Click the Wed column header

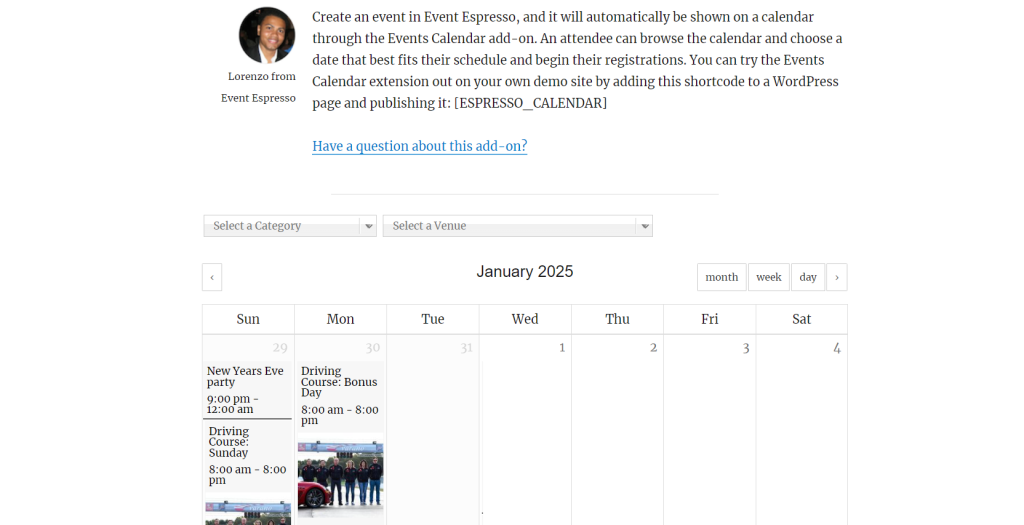(525, 319)
